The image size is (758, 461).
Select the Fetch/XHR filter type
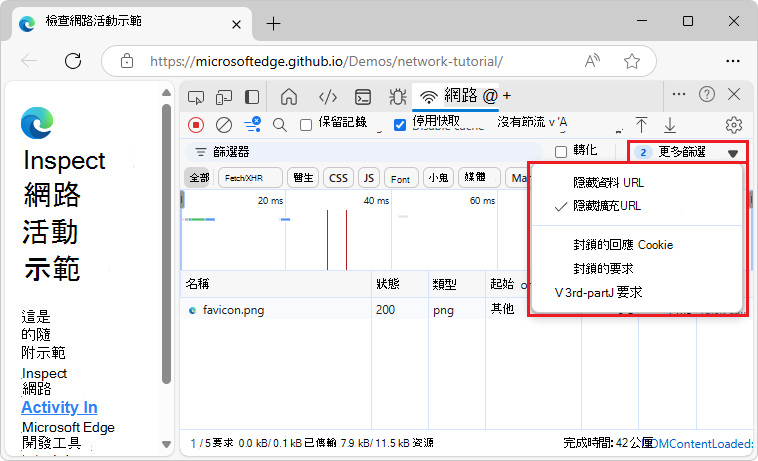(x=250, y=178)
